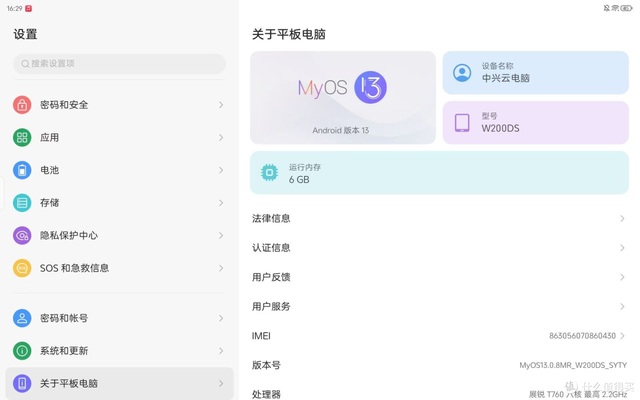The width and height of the screenshot is (640, 400).
Task: Tap the 中兴云电脑 device name card
Action: [536, 73]
